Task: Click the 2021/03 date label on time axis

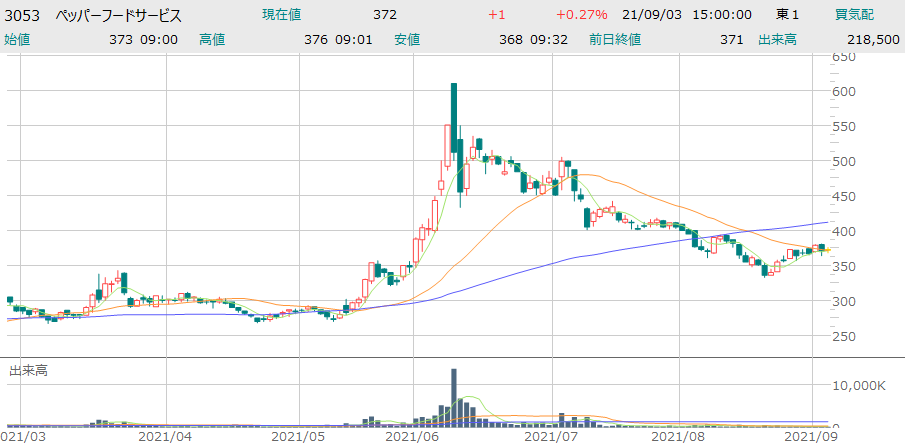Action: point(23,437)
